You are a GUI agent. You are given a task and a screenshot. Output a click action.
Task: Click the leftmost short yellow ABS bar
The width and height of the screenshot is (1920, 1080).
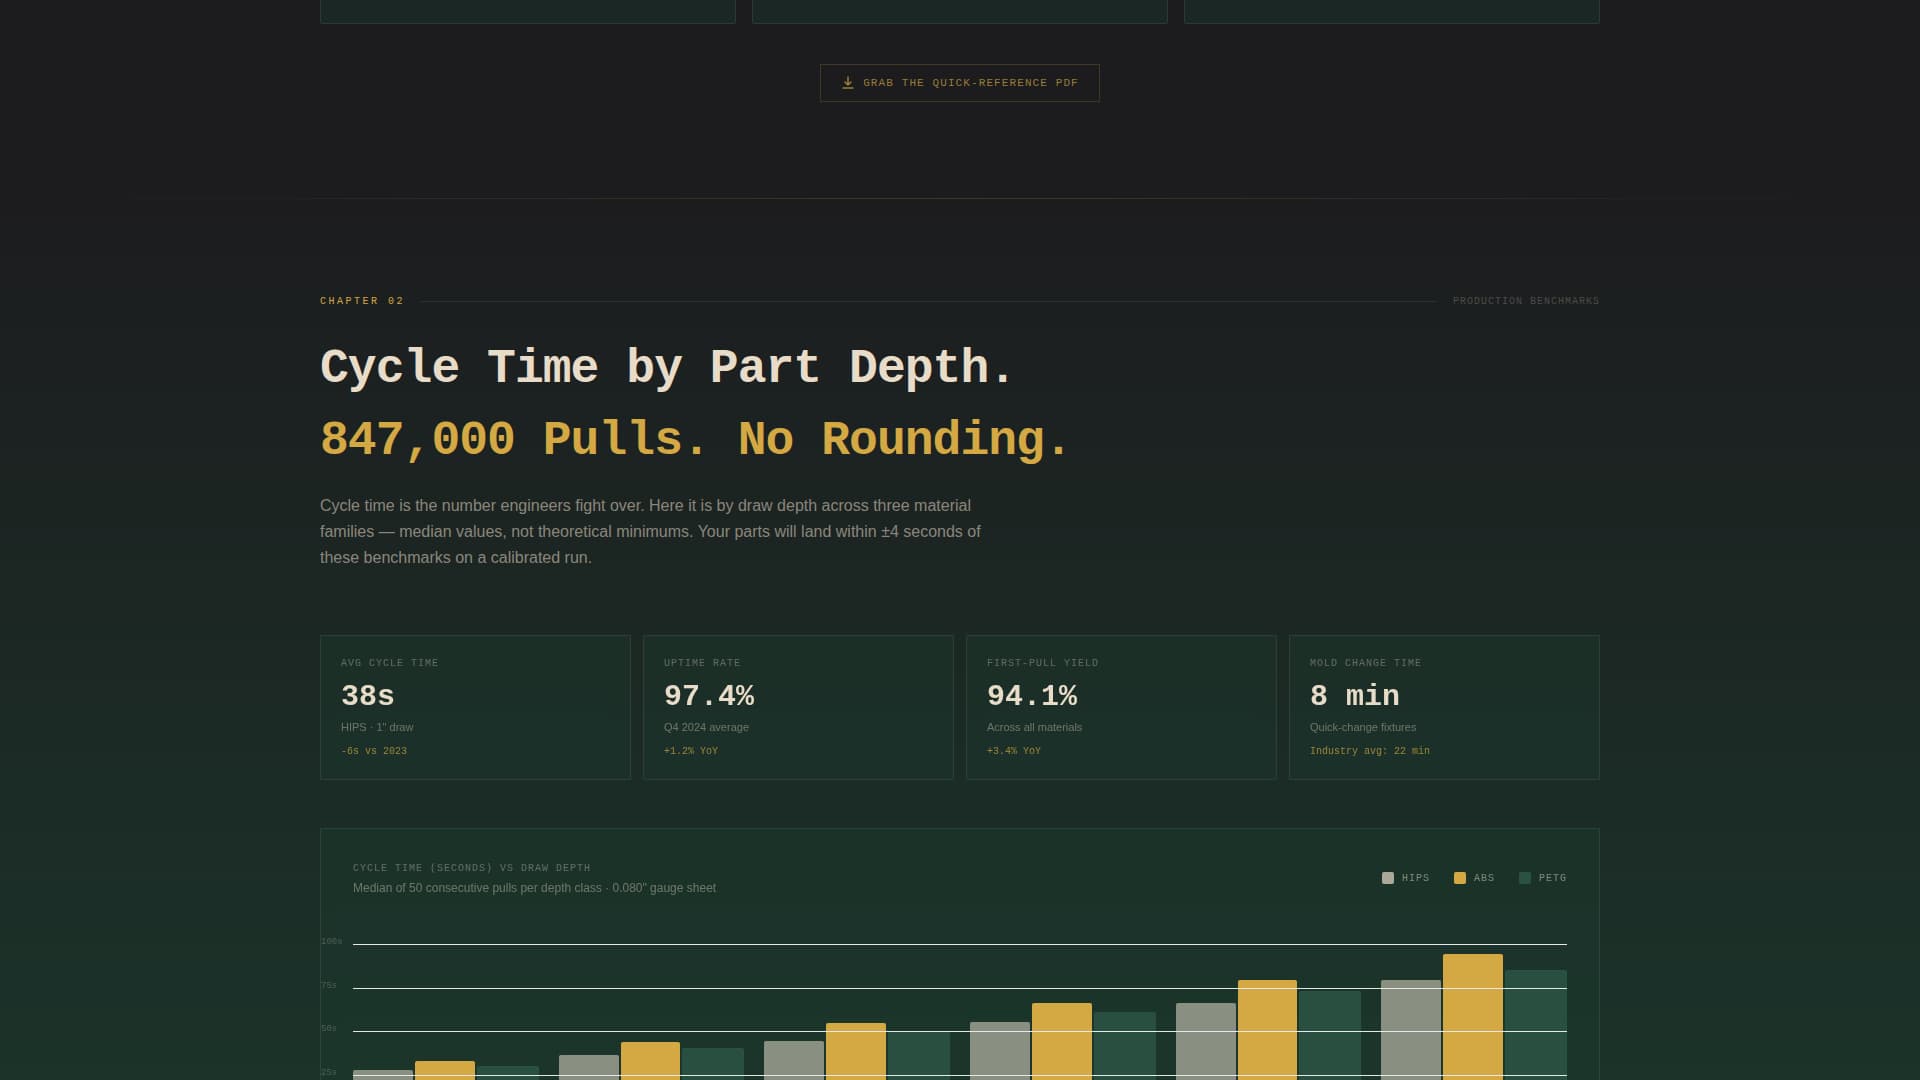click(x=444, y=1070)
